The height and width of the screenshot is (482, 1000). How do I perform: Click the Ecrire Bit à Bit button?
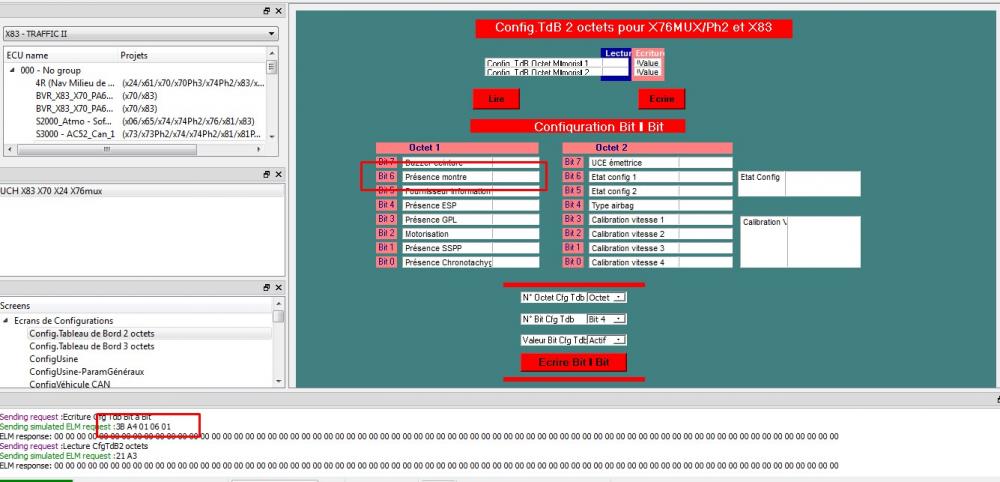pyautogui.click(x=574, y=362)
